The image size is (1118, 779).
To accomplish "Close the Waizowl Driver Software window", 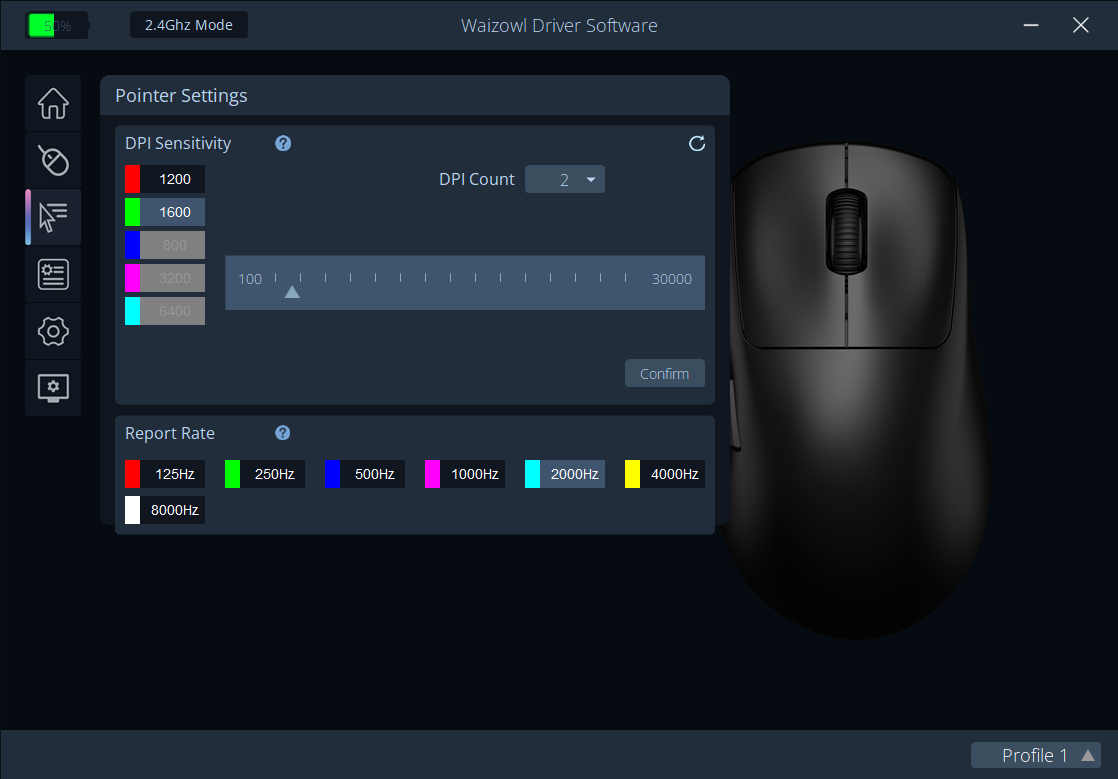I will pos(1081,25).
